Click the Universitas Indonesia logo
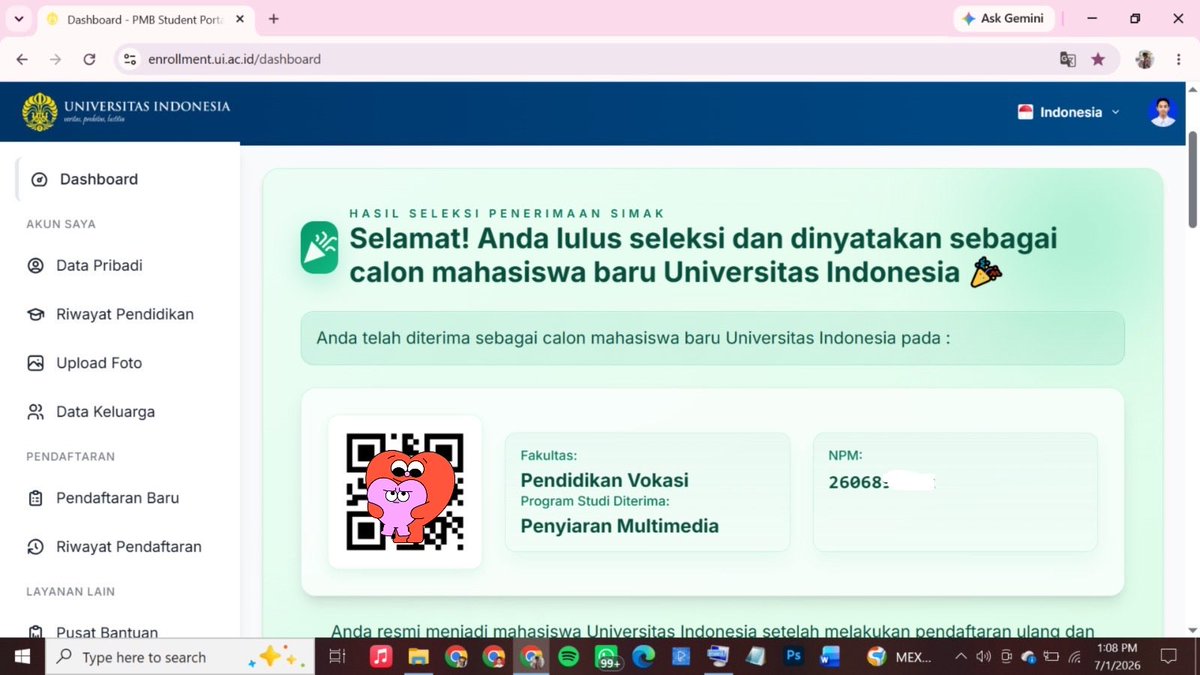This screenshot has height=675, width=1200. click(x=126, y=112)
